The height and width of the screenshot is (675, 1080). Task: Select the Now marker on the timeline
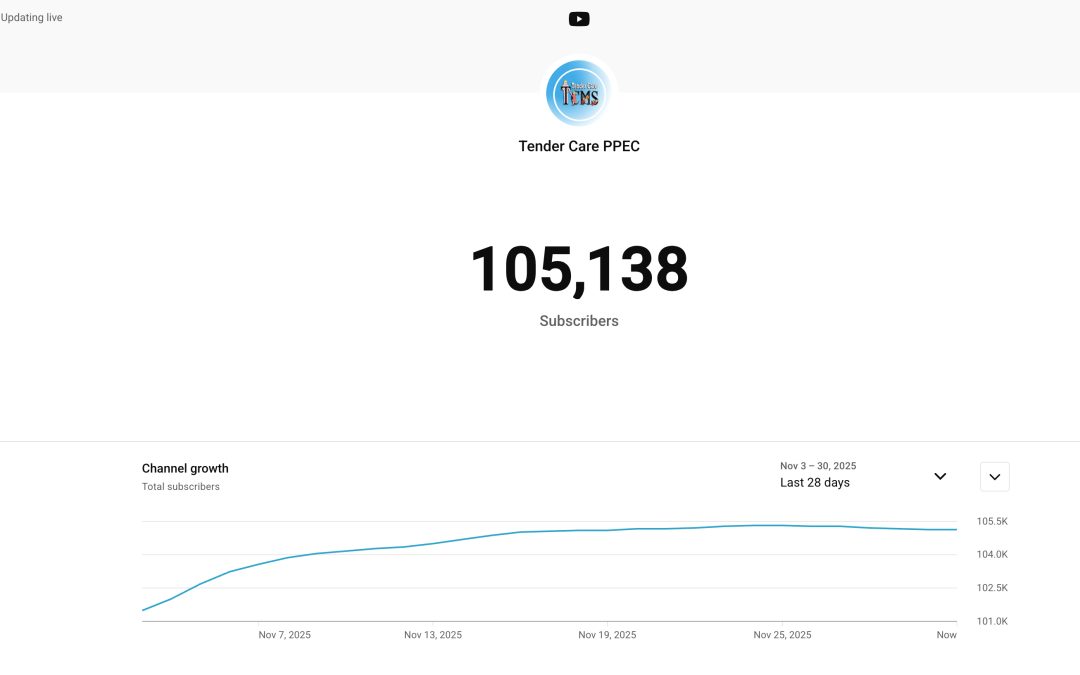tap(946, 634)
